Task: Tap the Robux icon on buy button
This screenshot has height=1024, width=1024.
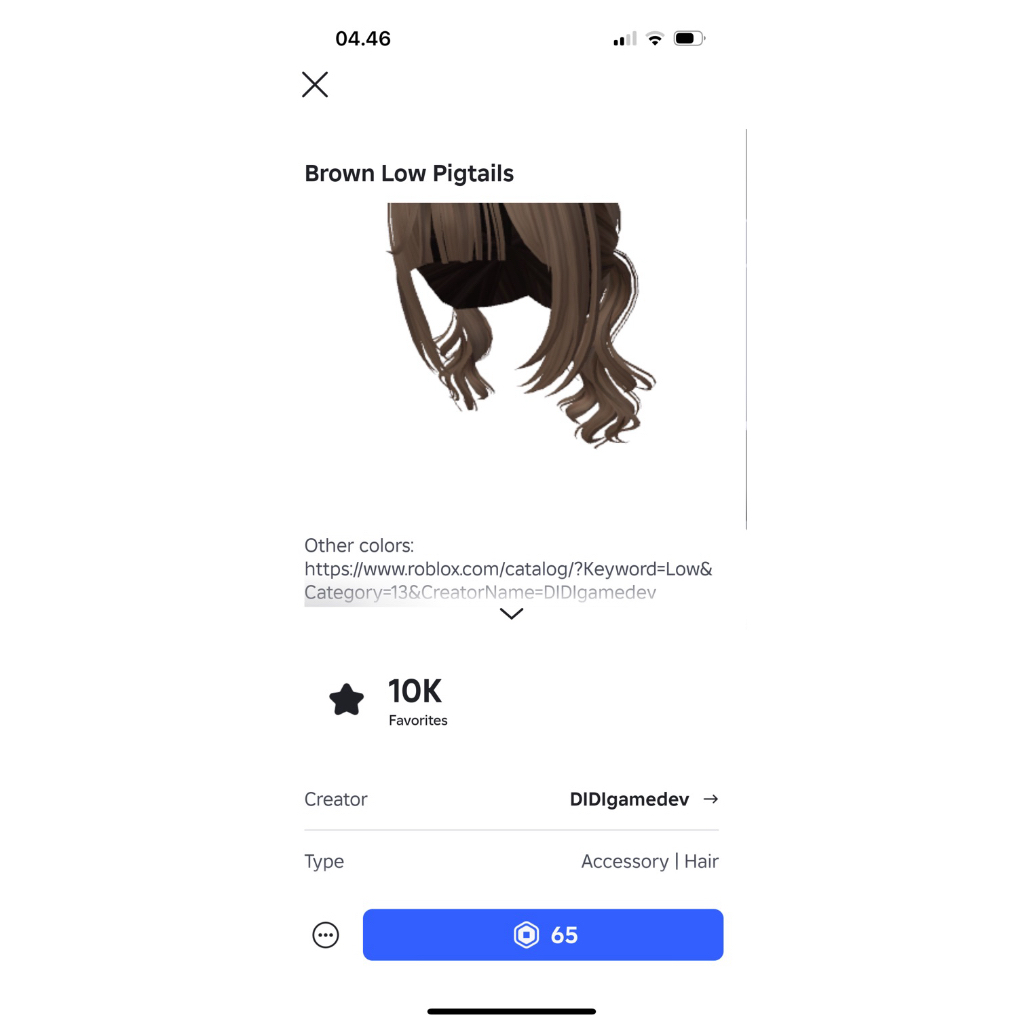Action: tap(526, 935)
